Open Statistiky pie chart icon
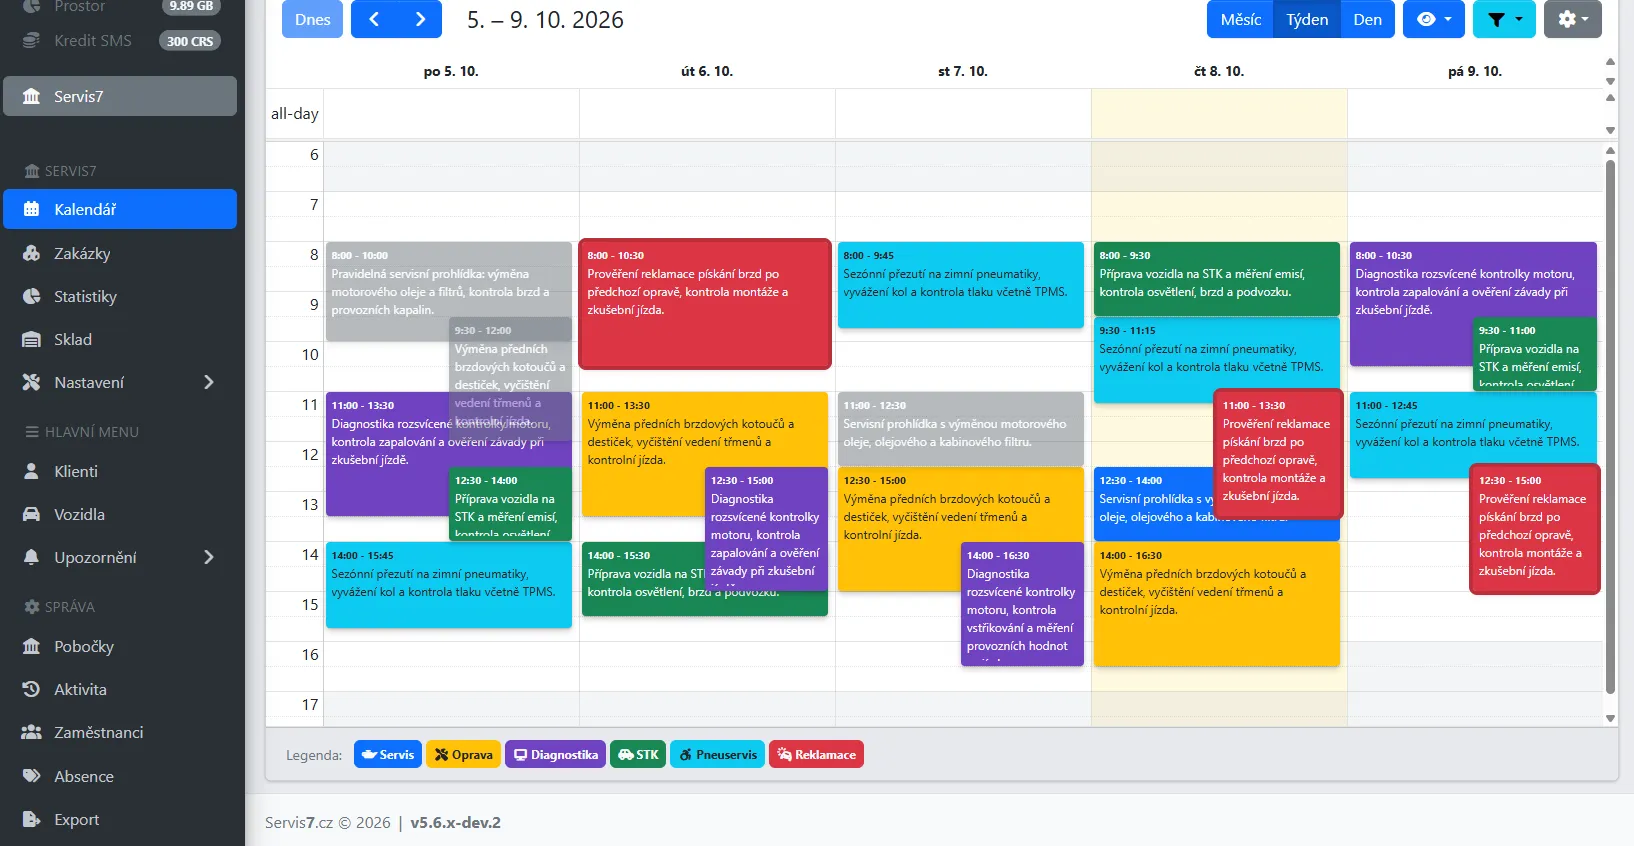 [31, 296]
